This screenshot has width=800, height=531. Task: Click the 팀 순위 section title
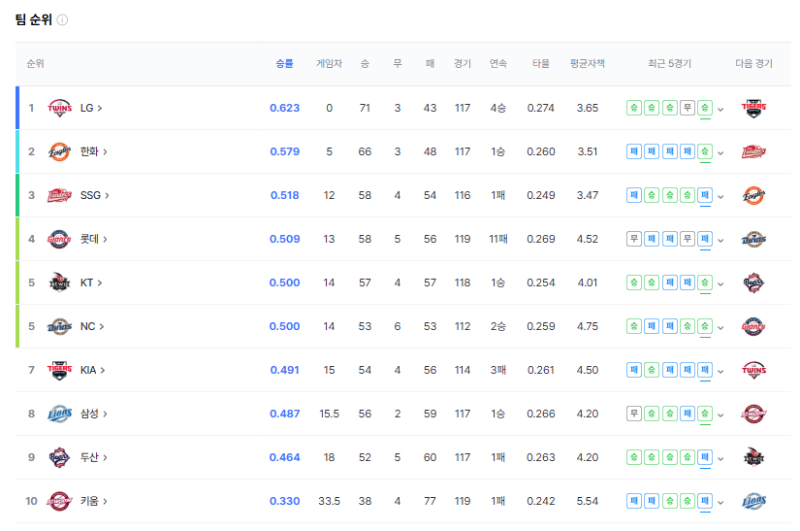[33, 20]
